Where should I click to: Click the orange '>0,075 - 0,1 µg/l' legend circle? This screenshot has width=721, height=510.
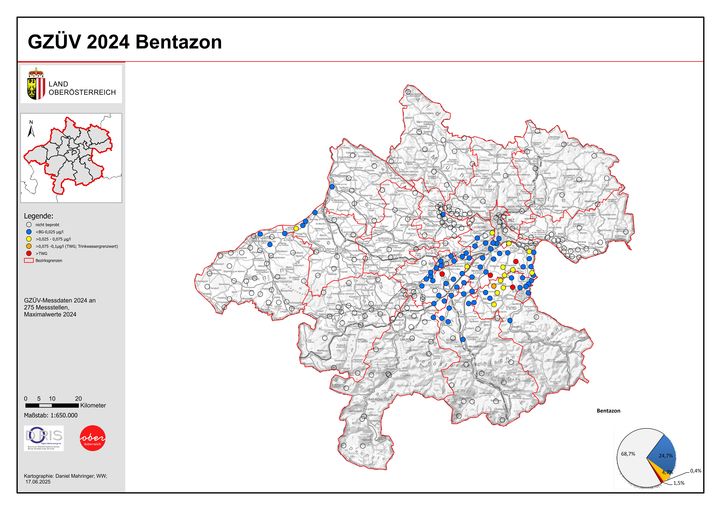(28, 247)
